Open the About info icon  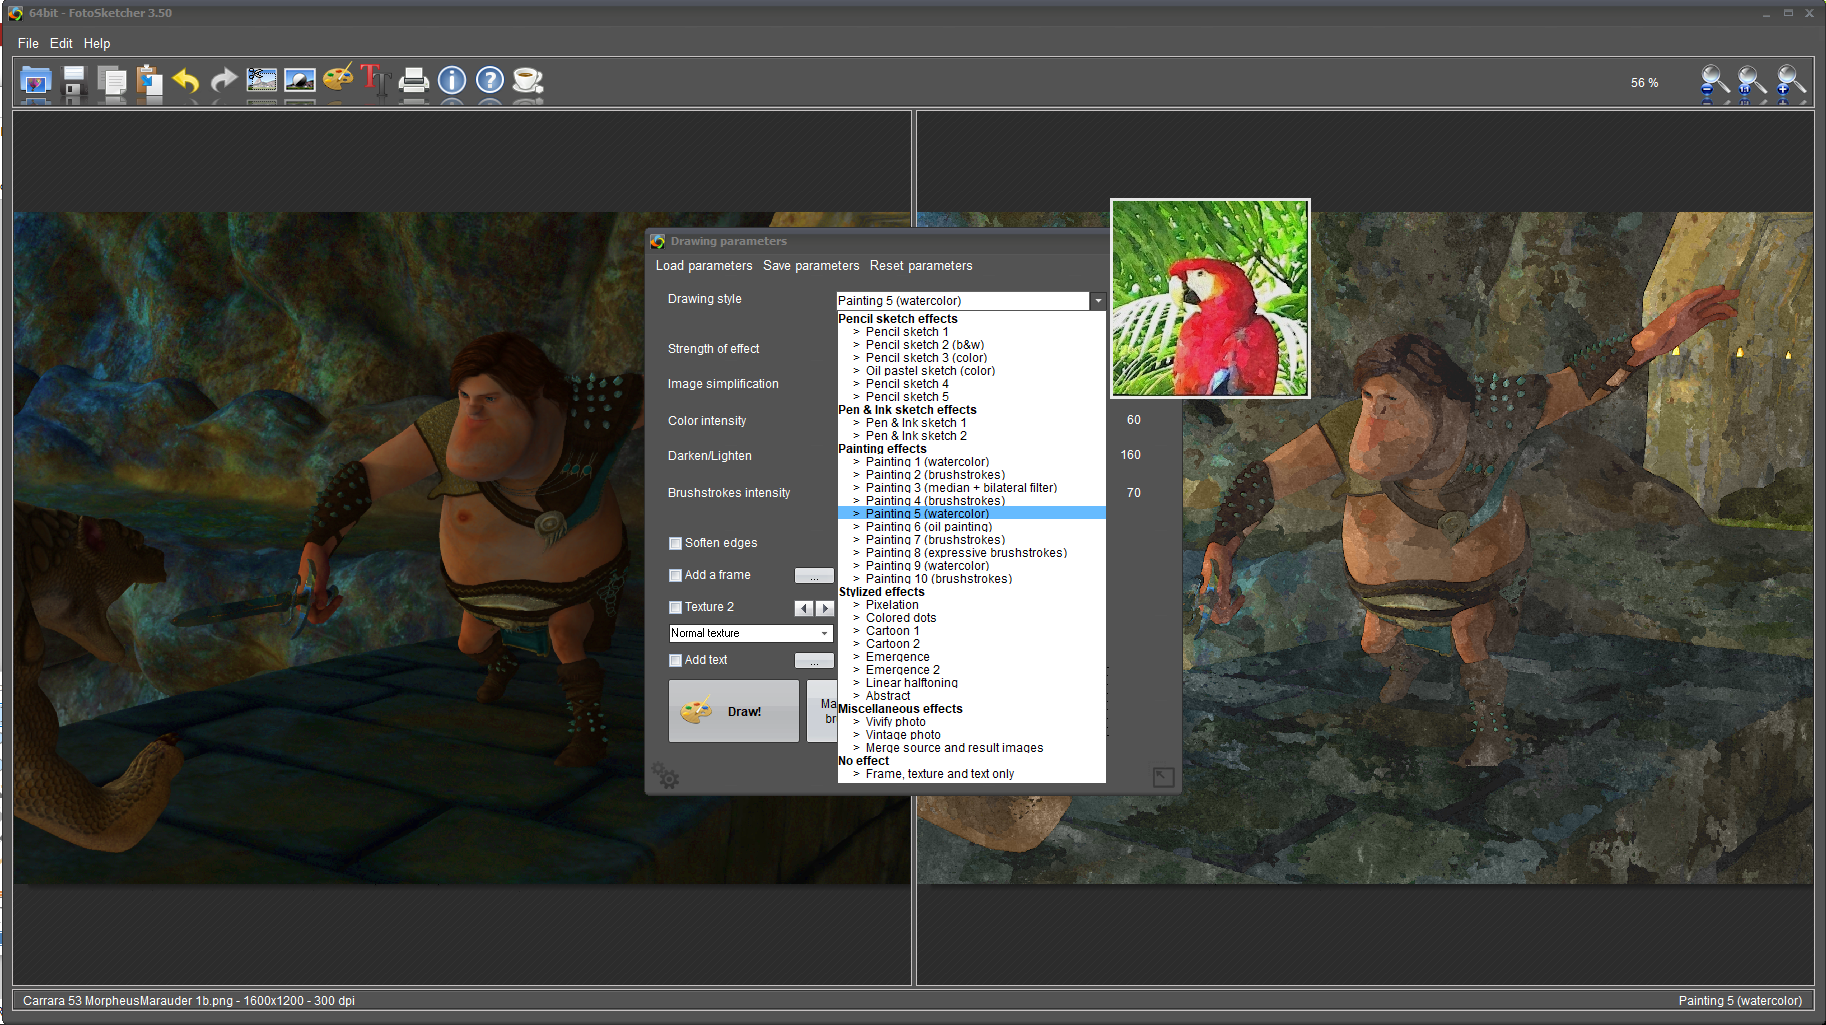pyautogui.click(x=452, y=81)
